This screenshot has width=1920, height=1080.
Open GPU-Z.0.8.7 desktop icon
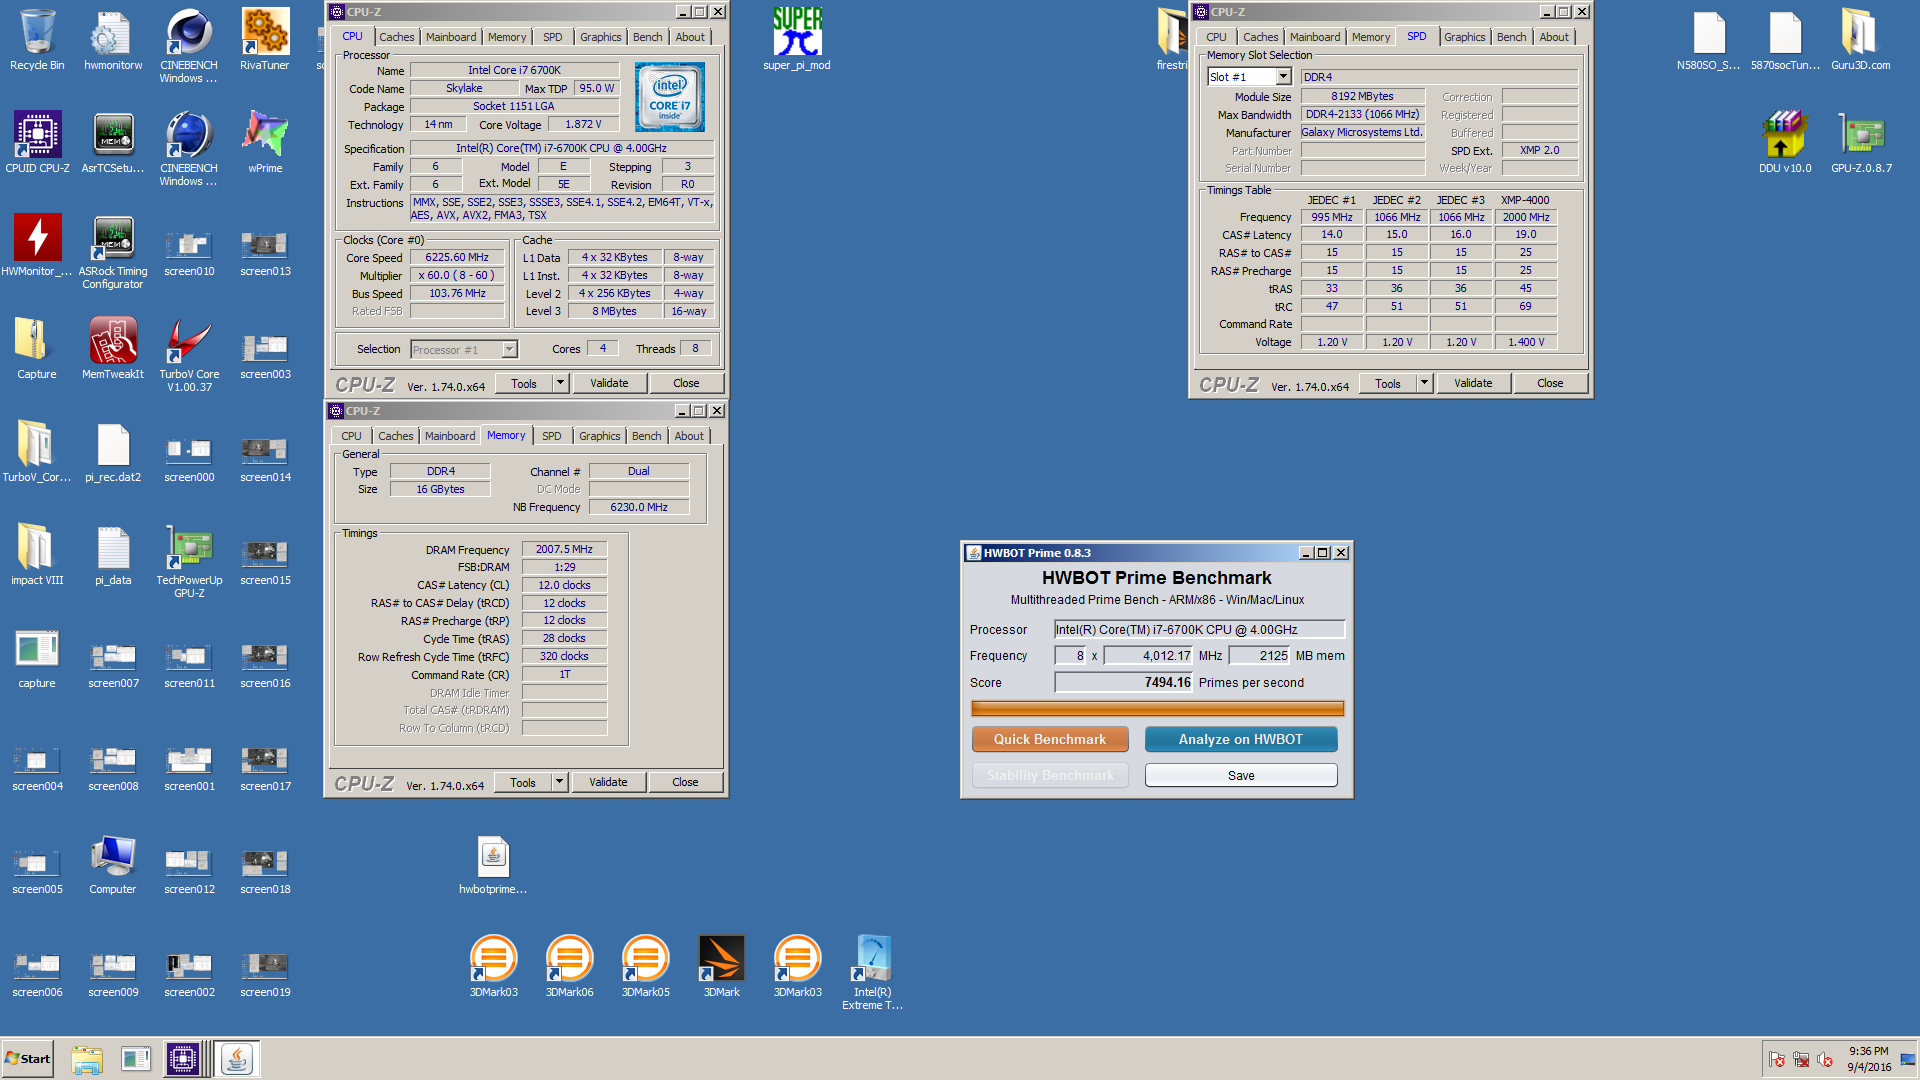coord(1861,143)
